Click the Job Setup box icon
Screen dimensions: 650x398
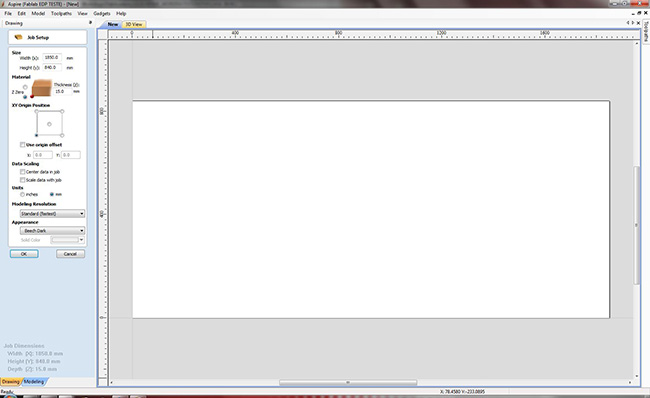pyautogui.click(x=18, y=37)
